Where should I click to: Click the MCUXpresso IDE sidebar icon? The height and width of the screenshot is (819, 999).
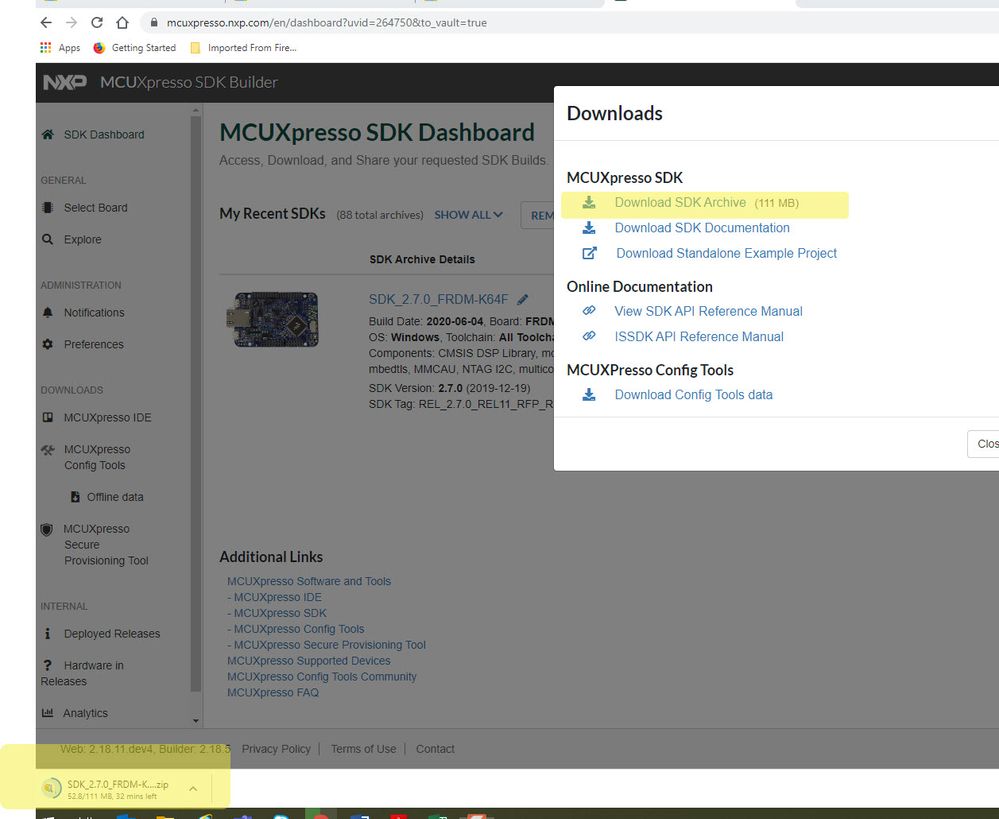[x=47, y=417]
